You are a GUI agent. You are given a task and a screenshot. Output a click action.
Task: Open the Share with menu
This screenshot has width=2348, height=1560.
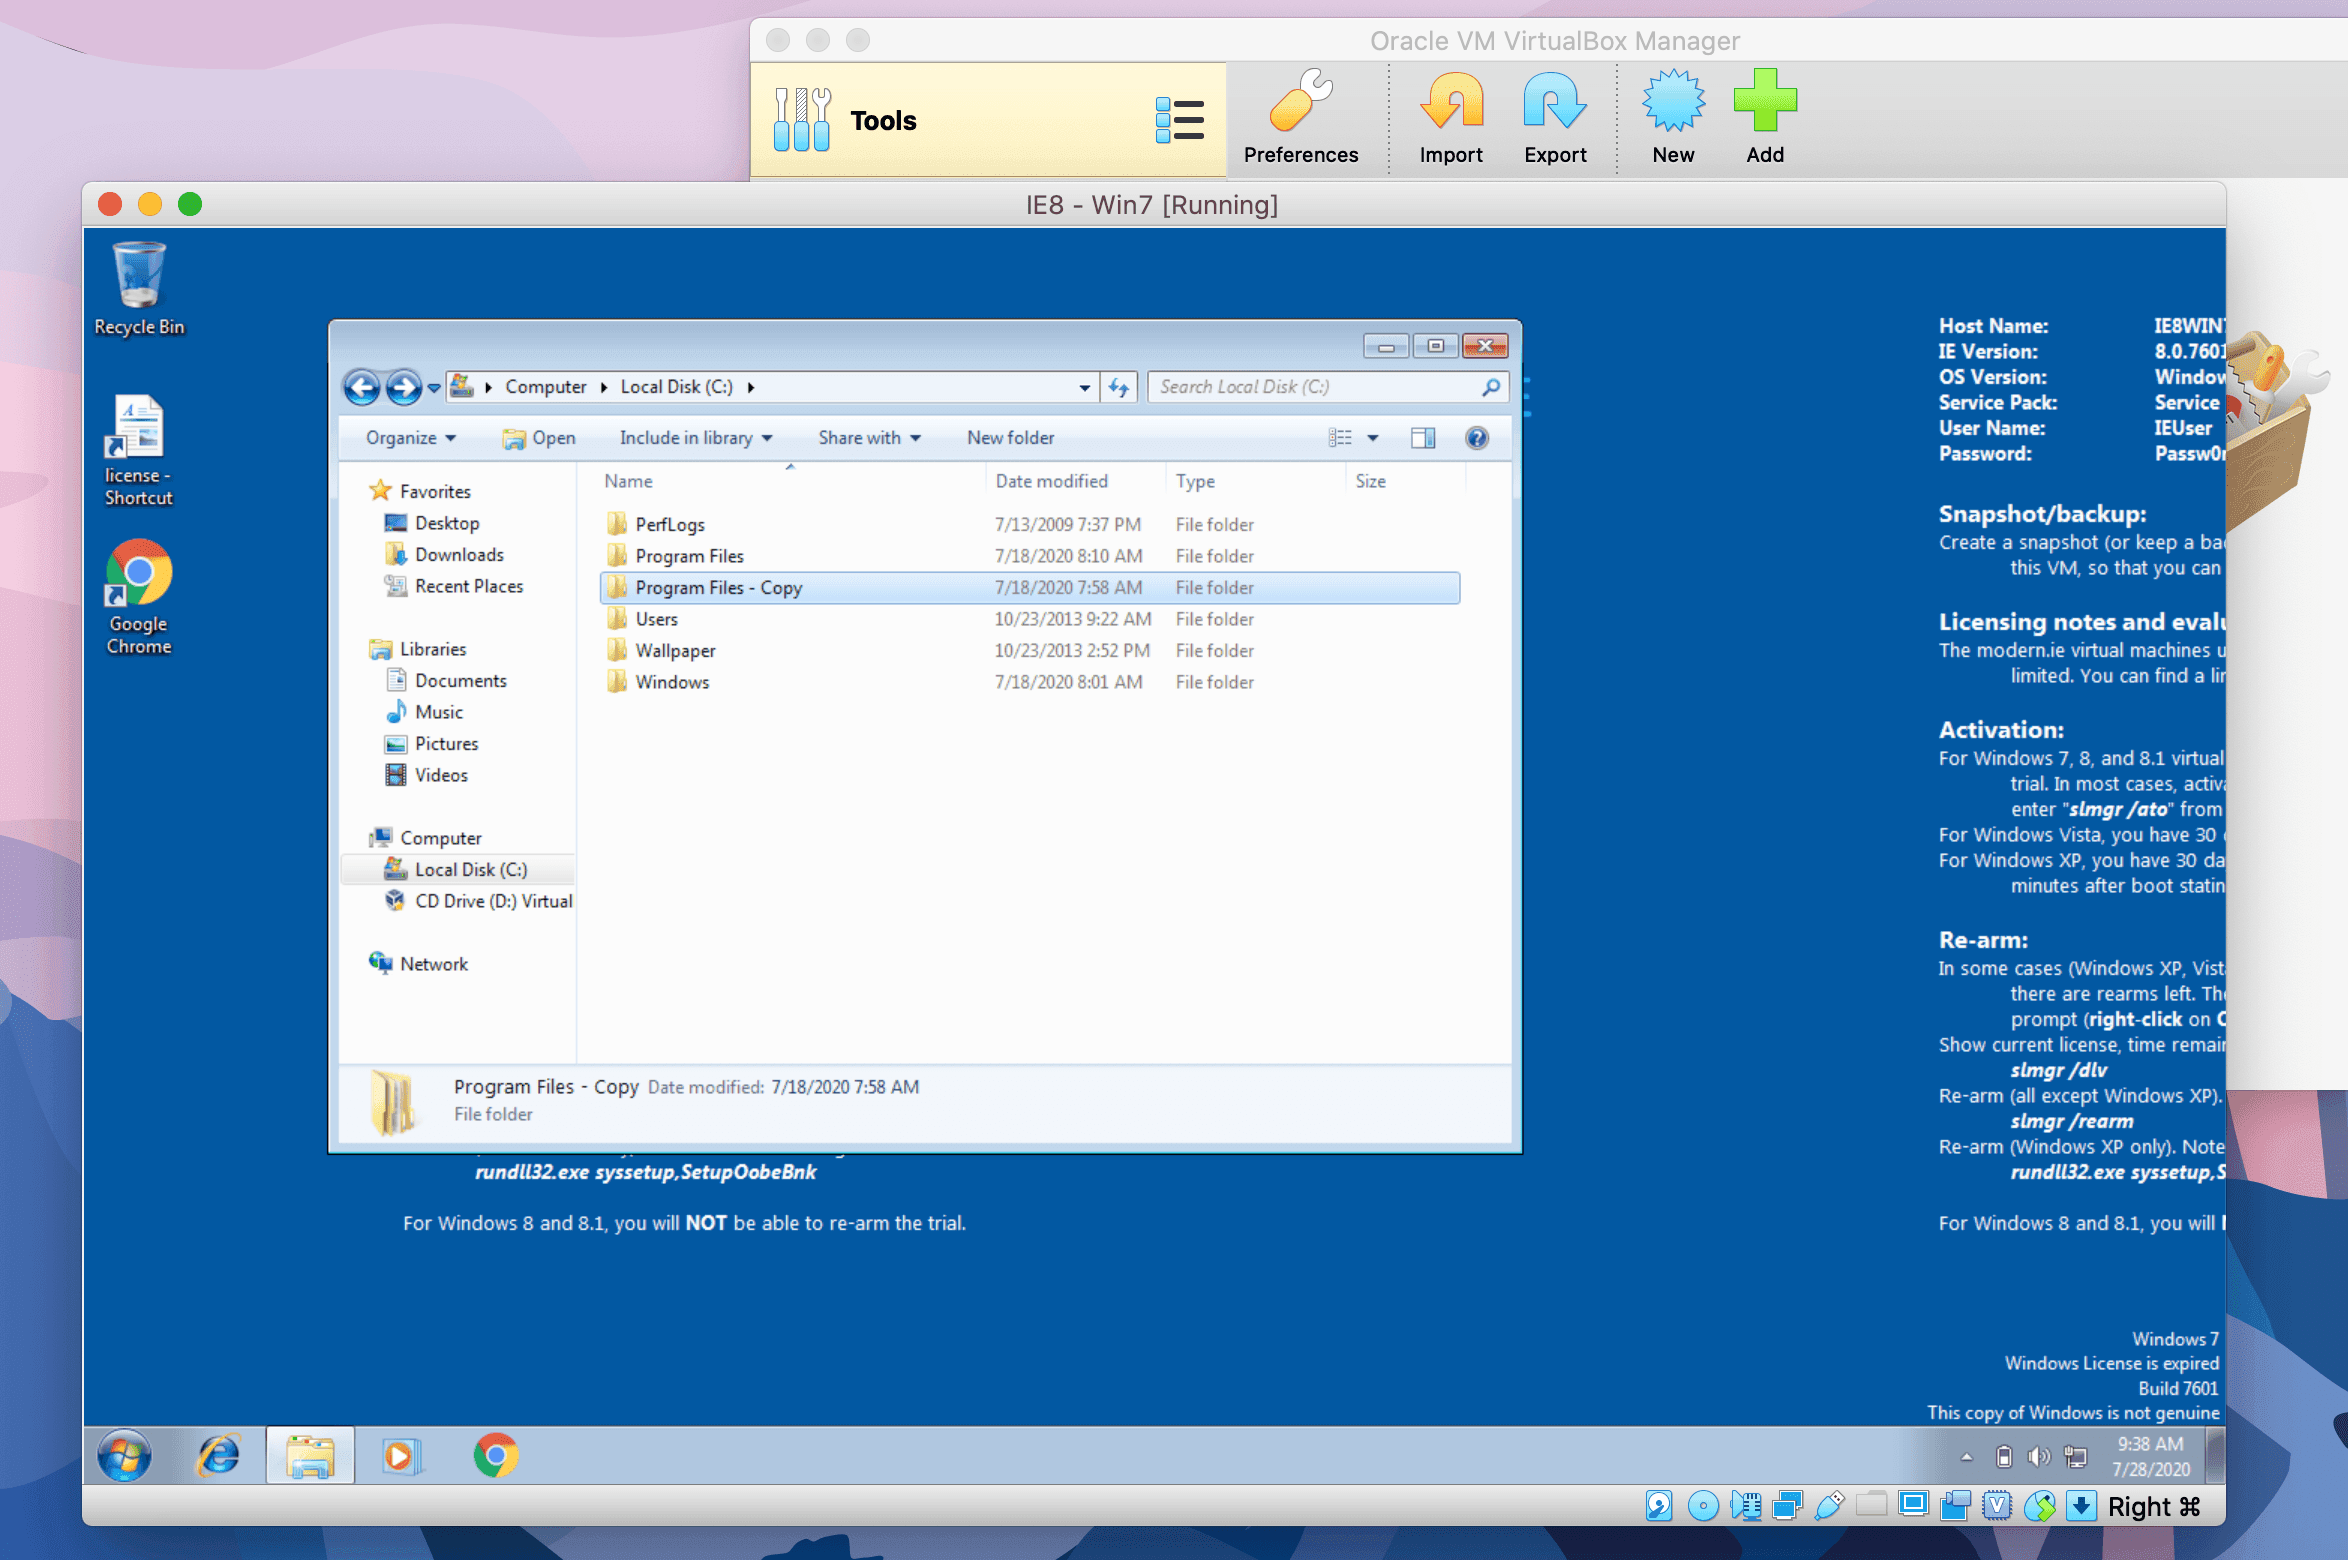[869, 438]
